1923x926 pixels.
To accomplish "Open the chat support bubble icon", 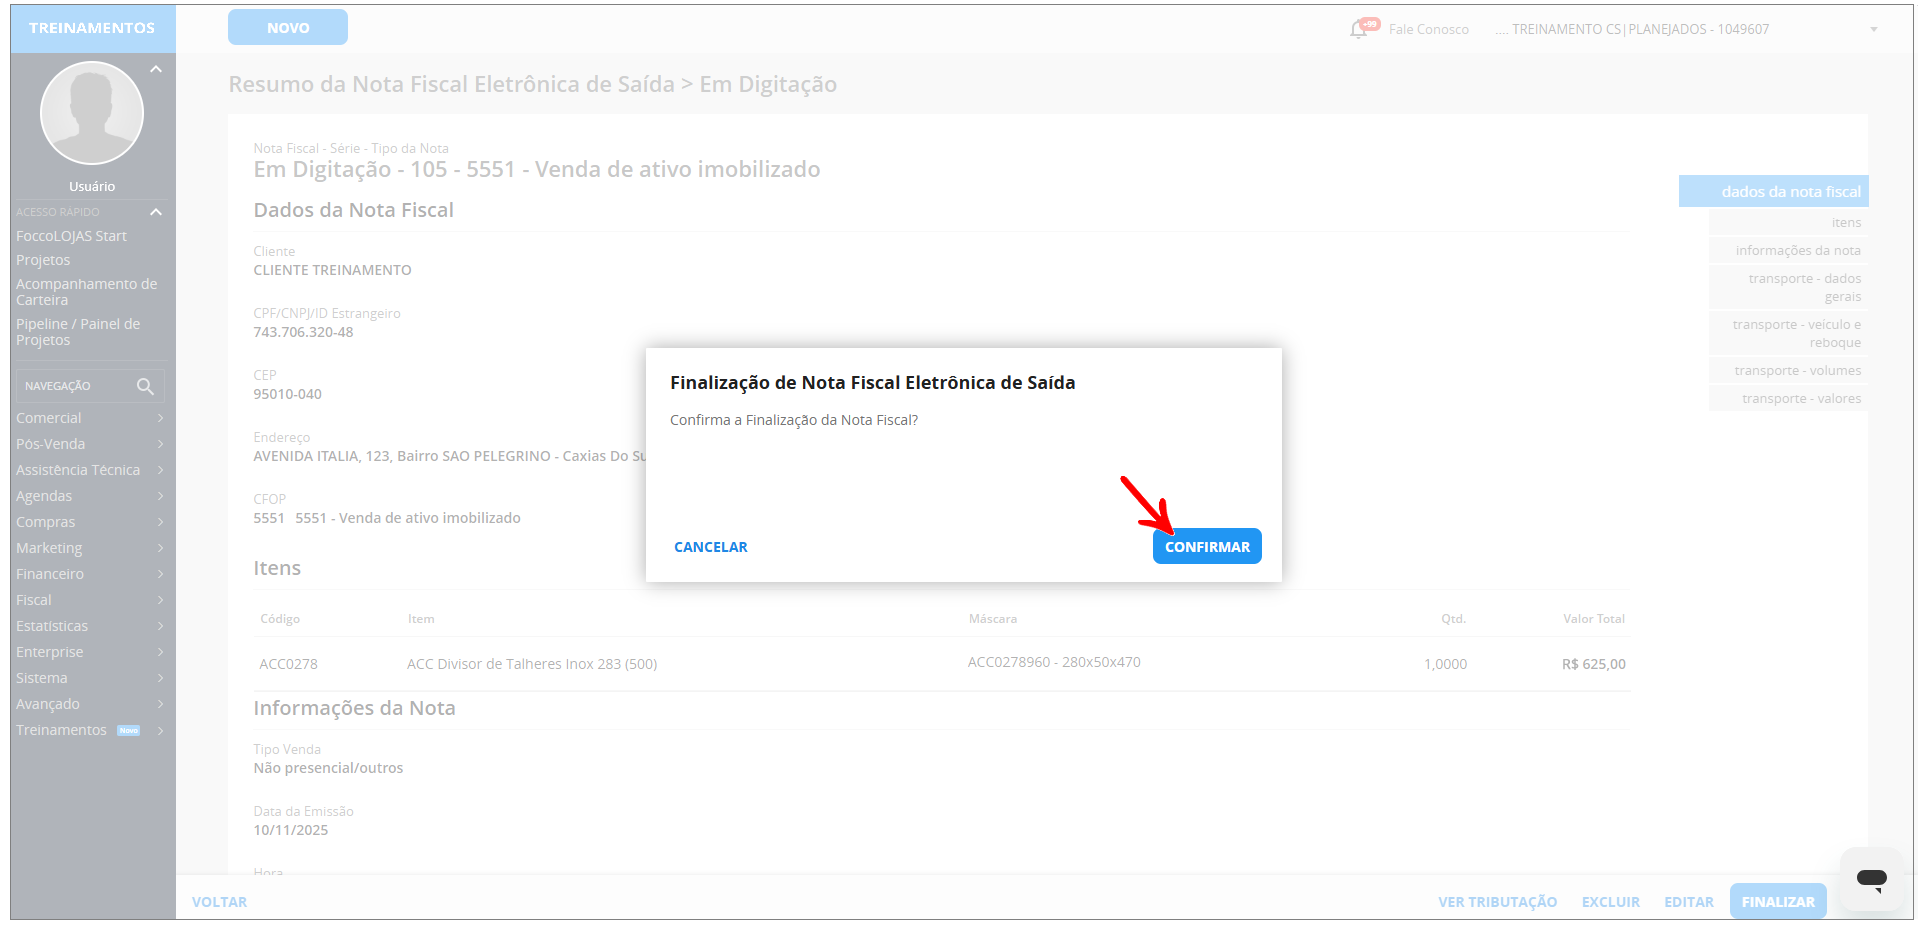I will 1871,879.
